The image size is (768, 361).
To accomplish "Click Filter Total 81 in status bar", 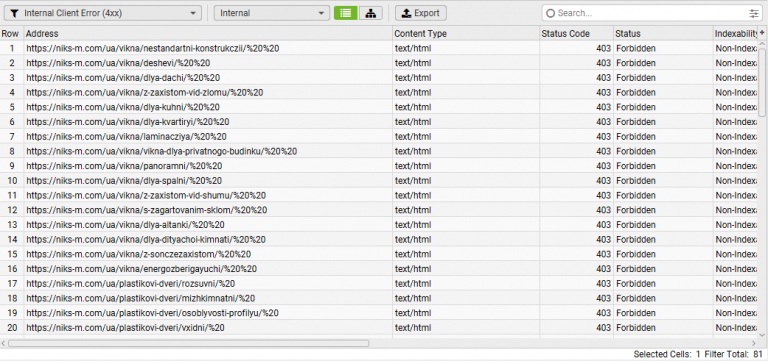I will pyautogui.click(x=734, y=354).
